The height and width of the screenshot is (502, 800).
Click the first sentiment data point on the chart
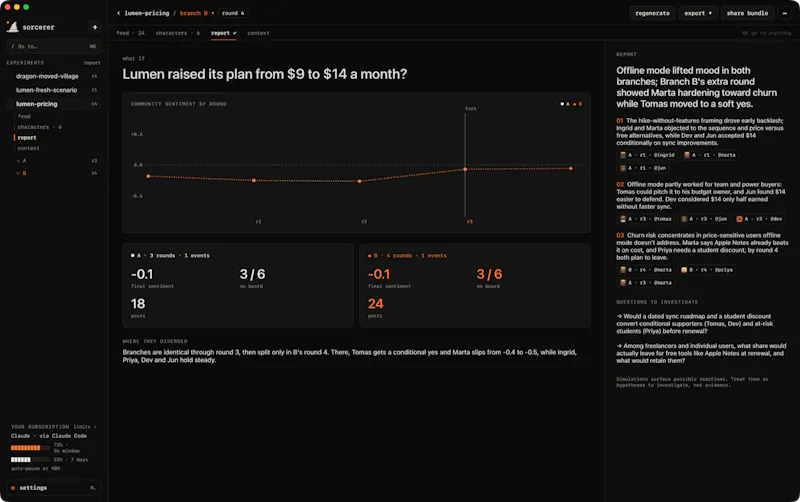tap(148, 176)
